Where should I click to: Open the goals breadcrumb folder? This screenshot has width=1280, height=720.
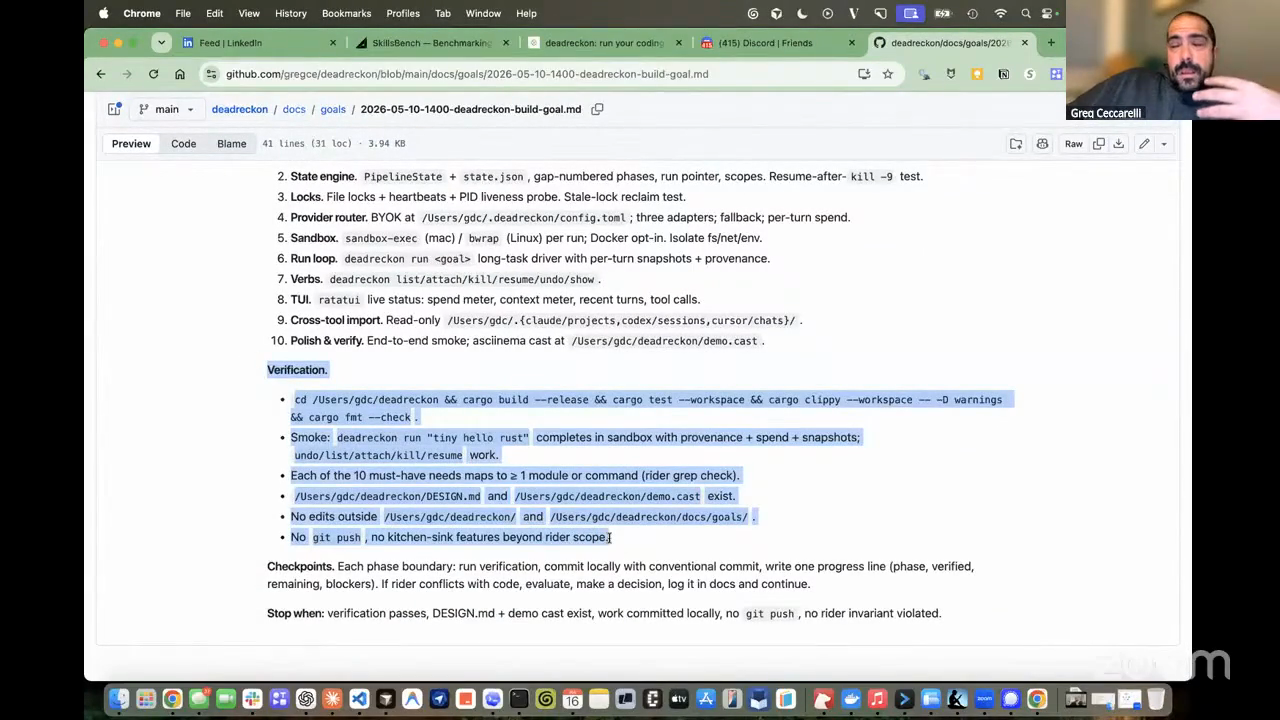click(x=333, y=109)
